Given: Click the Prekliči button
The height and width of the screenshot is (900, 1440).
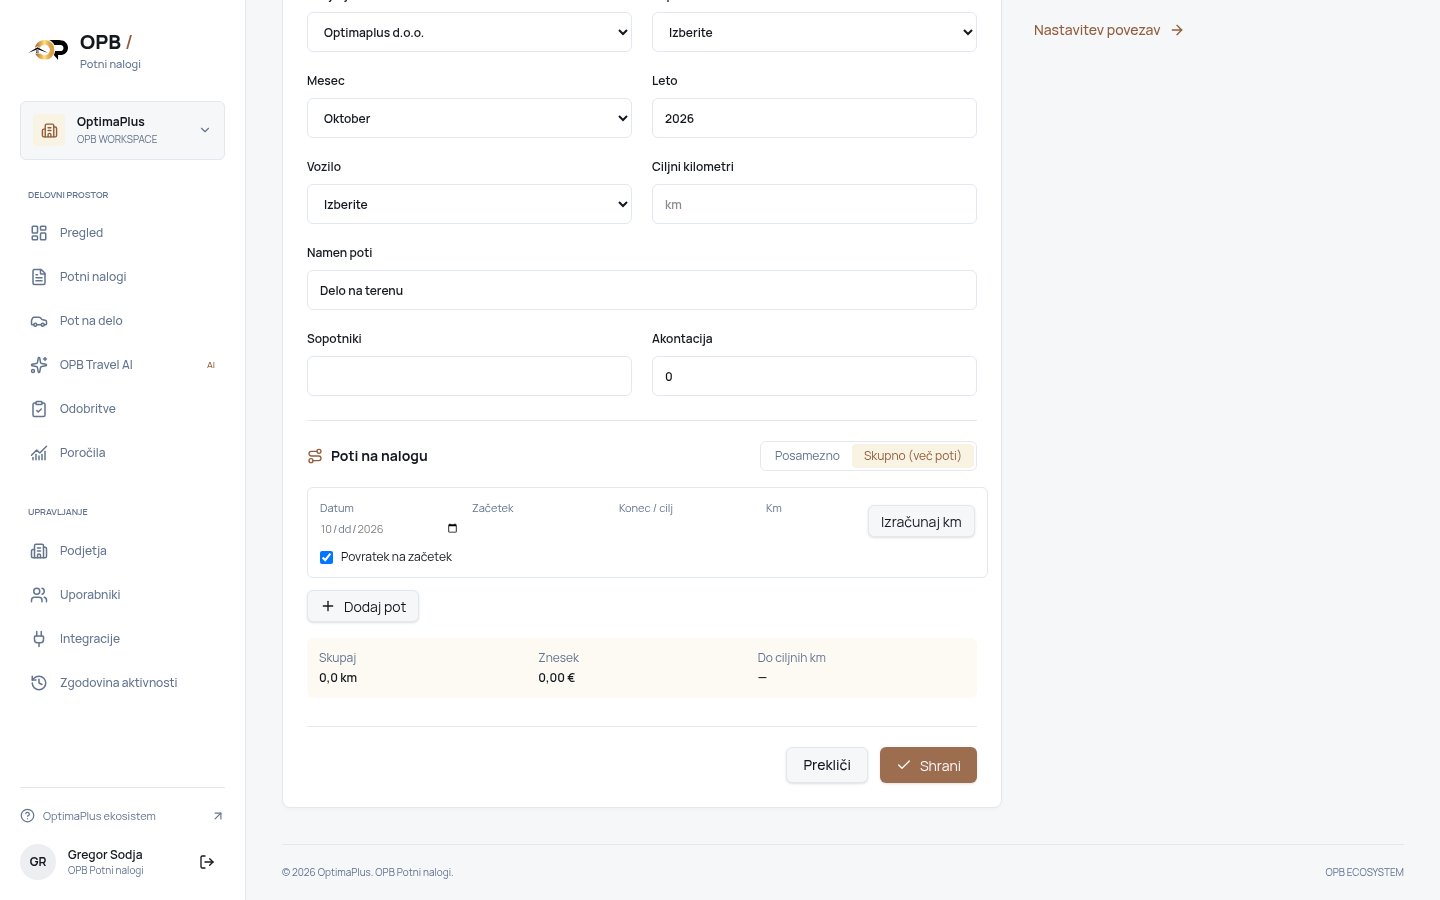Looking at the screenshot, I should [x=827, y=765].
